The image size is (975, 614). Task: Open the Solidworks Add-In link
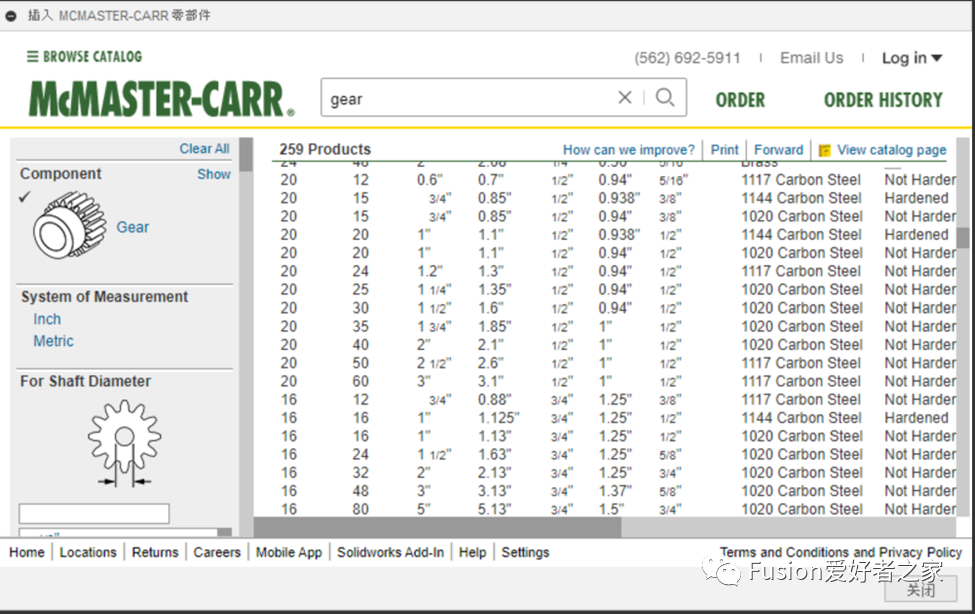(390, 552)
